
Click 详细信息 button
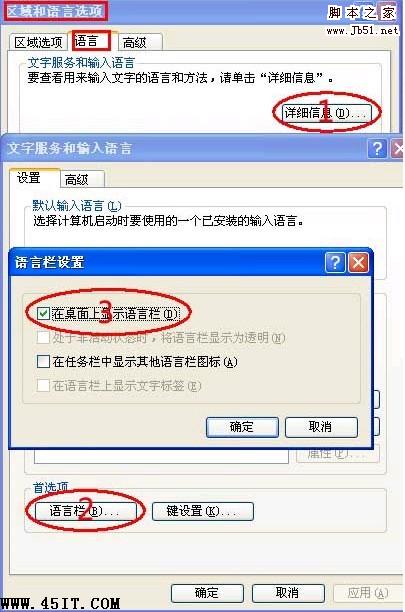[326, 113]
